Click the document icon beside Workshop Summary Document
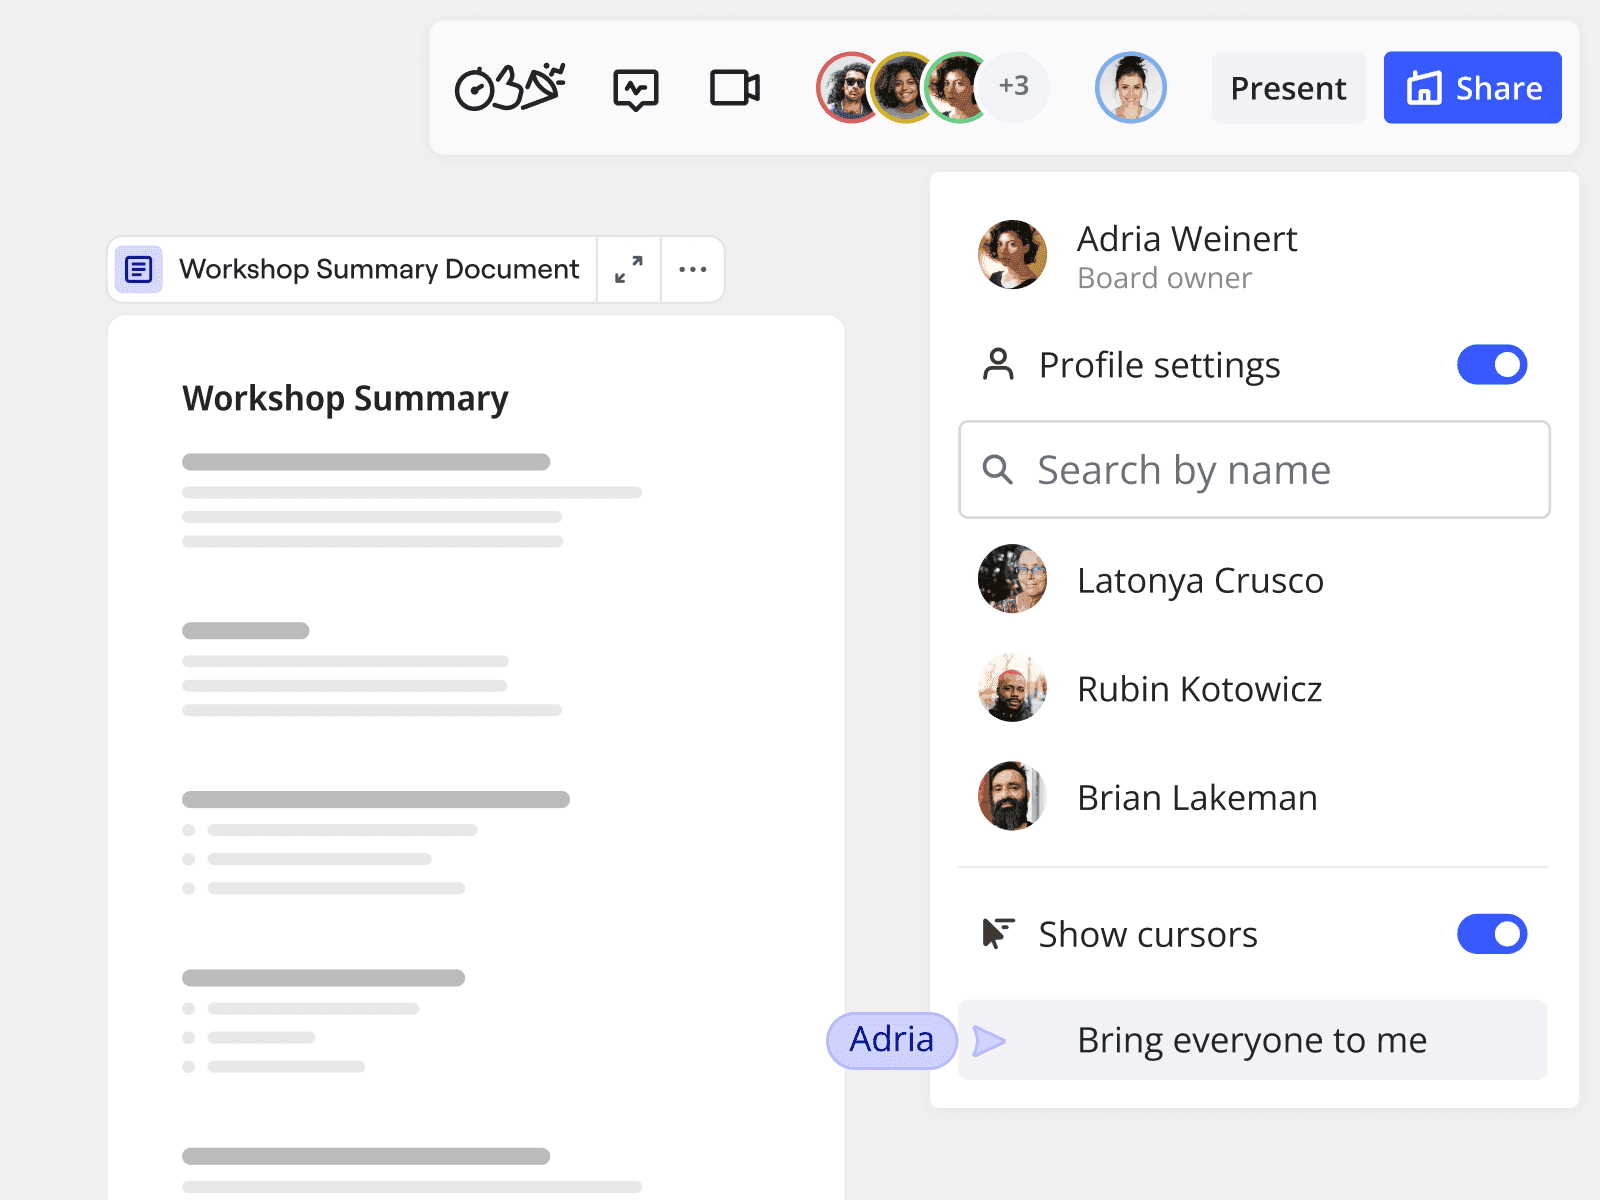 click(139, 269)
